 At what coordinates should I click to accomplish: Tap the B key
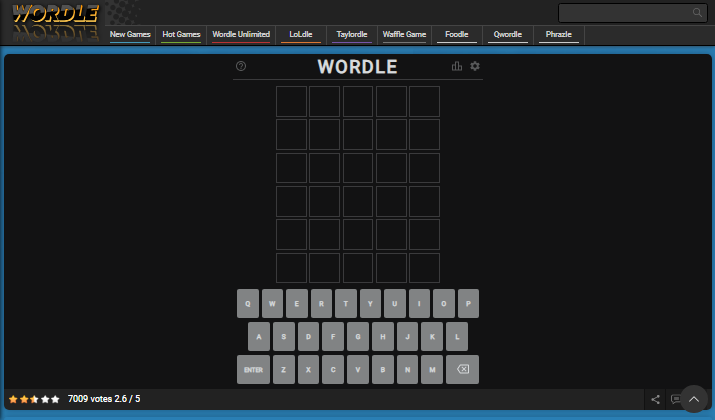(x=383, y=369)
